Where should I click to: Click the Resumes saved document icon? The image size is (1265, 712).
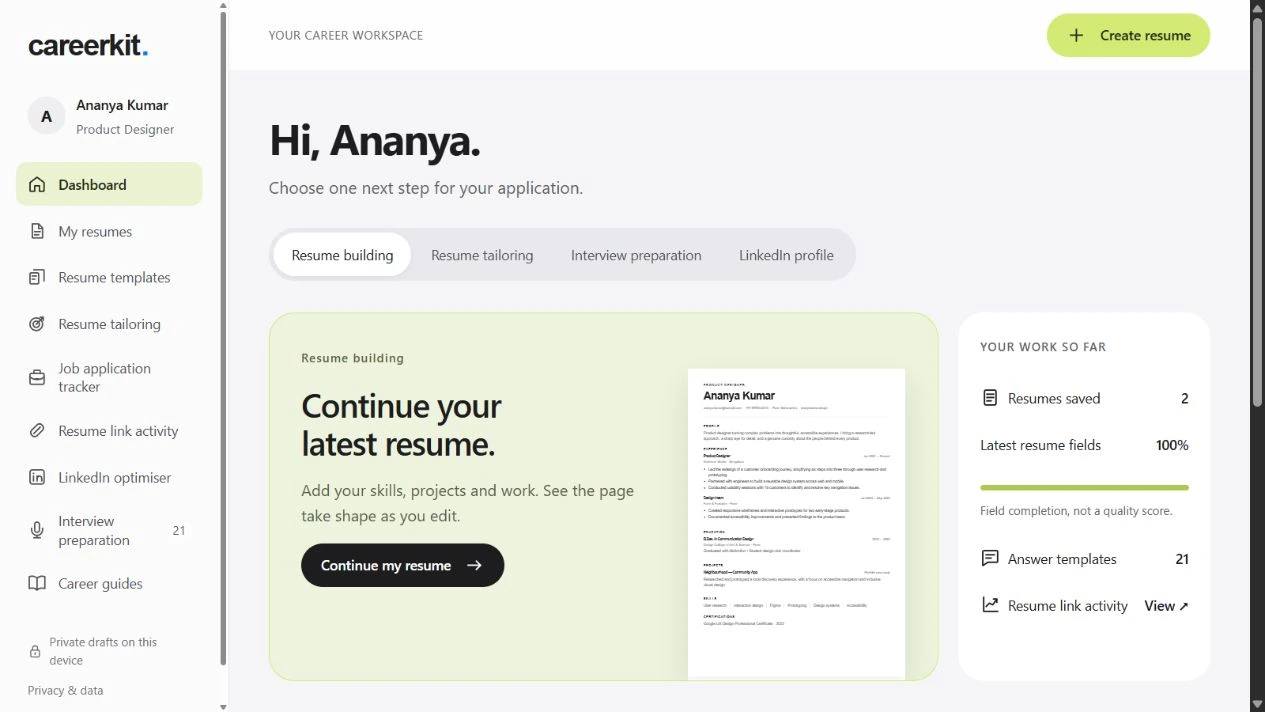click(990, 398)
